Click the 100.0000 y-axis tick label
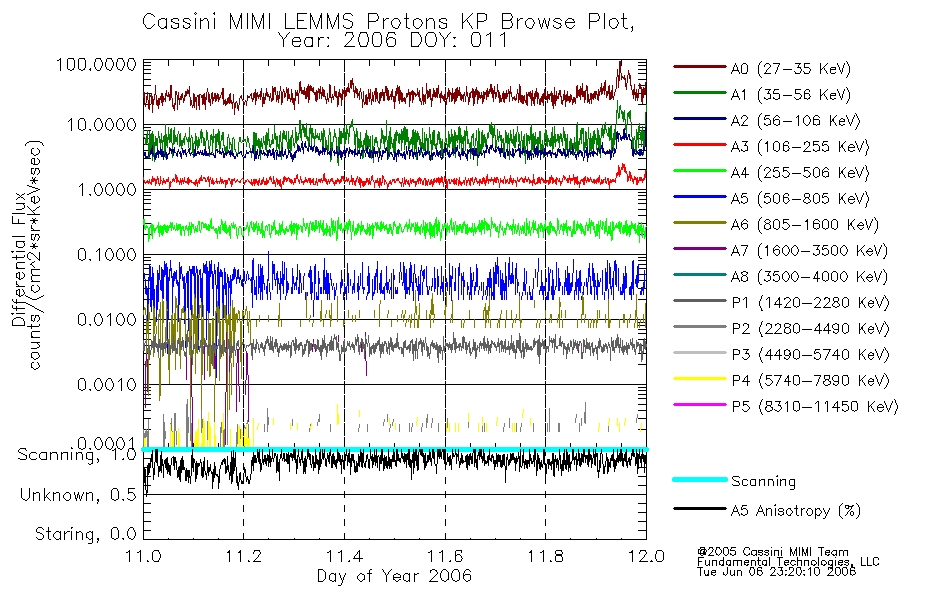 (x=96, y=64)
